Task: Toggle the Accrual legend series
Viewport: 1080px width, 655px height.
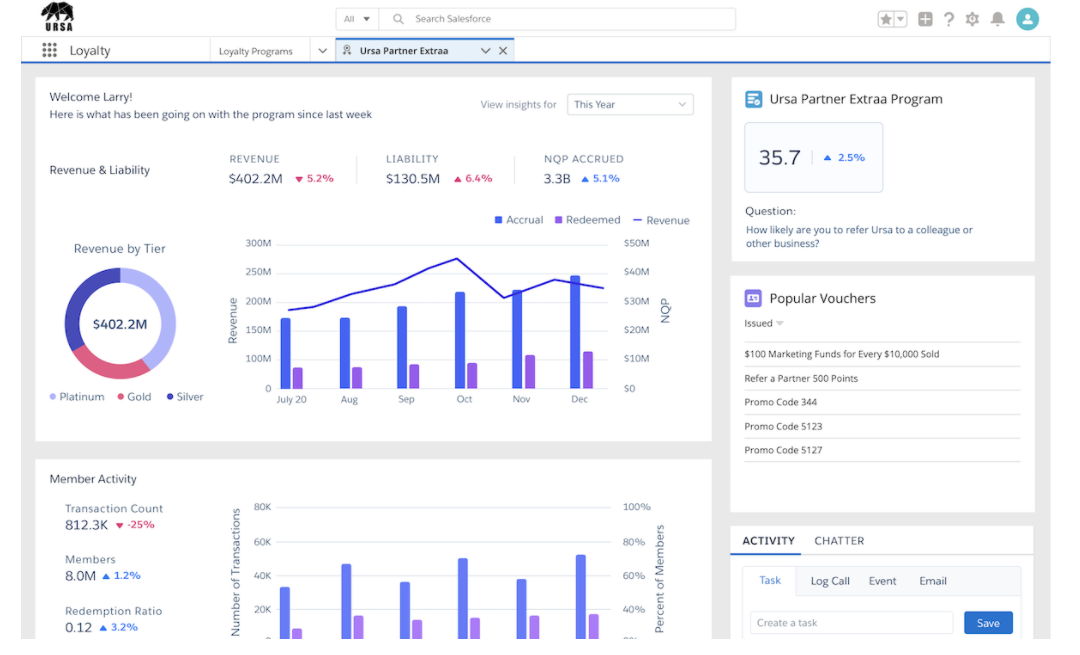Action: tap(519, 220)
